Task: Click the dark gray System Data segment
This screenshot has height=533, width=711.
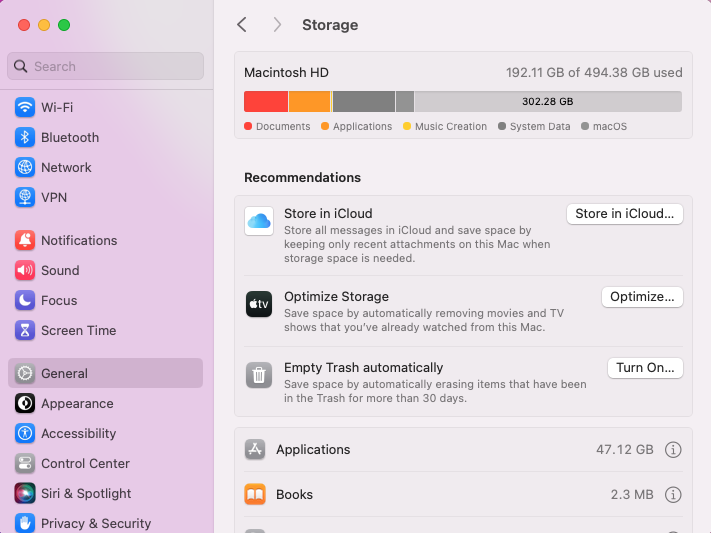Action: 364,102
